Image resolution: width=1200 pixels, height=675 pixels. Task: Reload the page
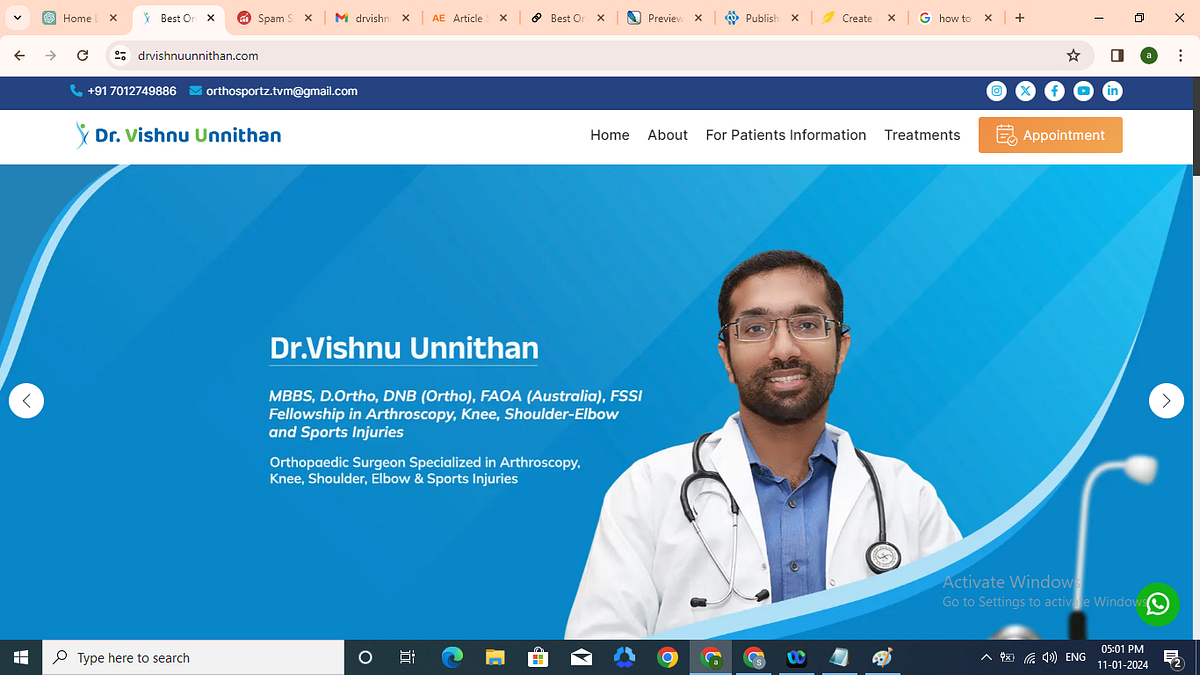(x=83, y=56)
